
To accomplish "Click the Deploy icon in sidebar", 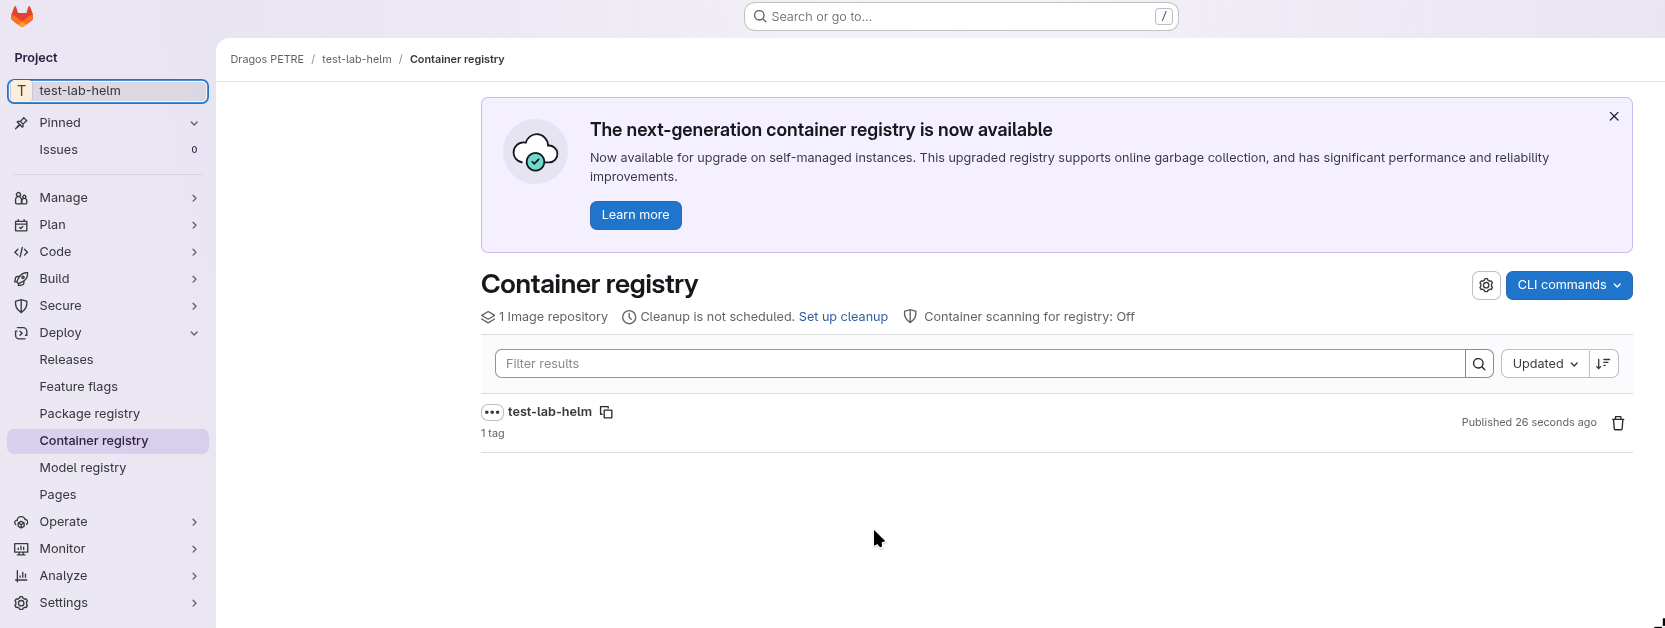I will tap(21, 333).
